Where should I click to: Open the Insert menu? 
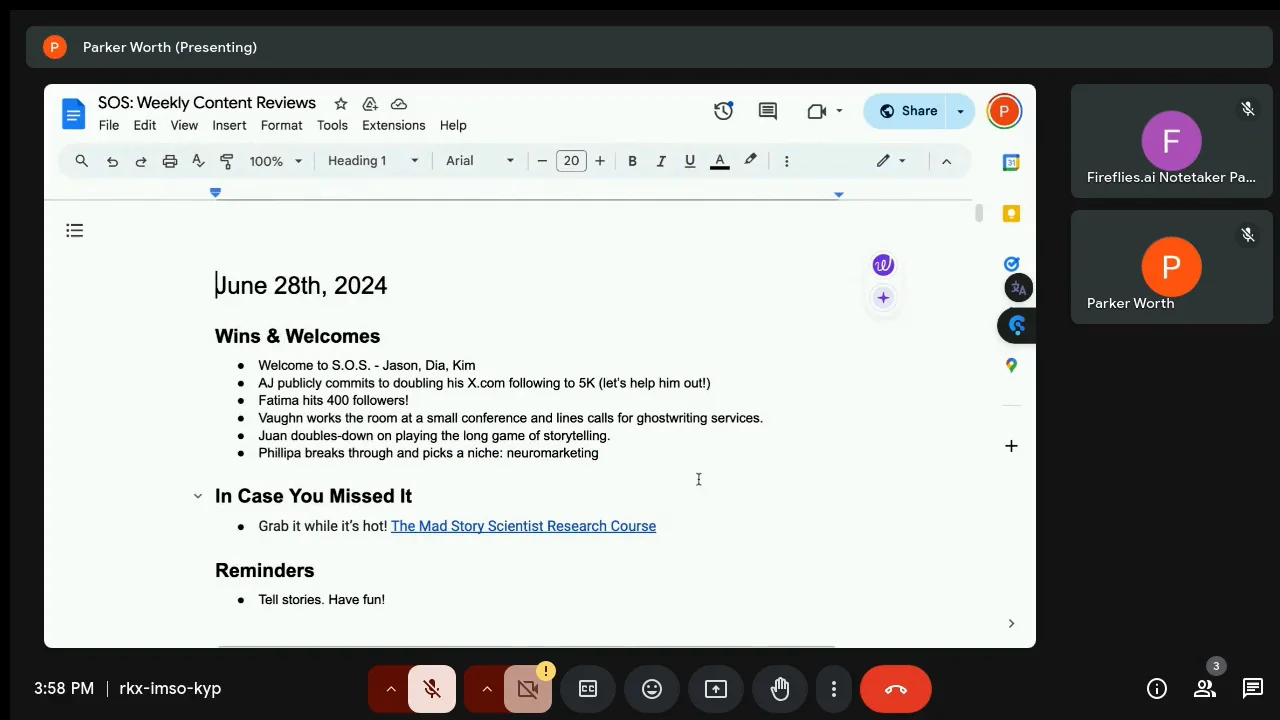(229, 125)
